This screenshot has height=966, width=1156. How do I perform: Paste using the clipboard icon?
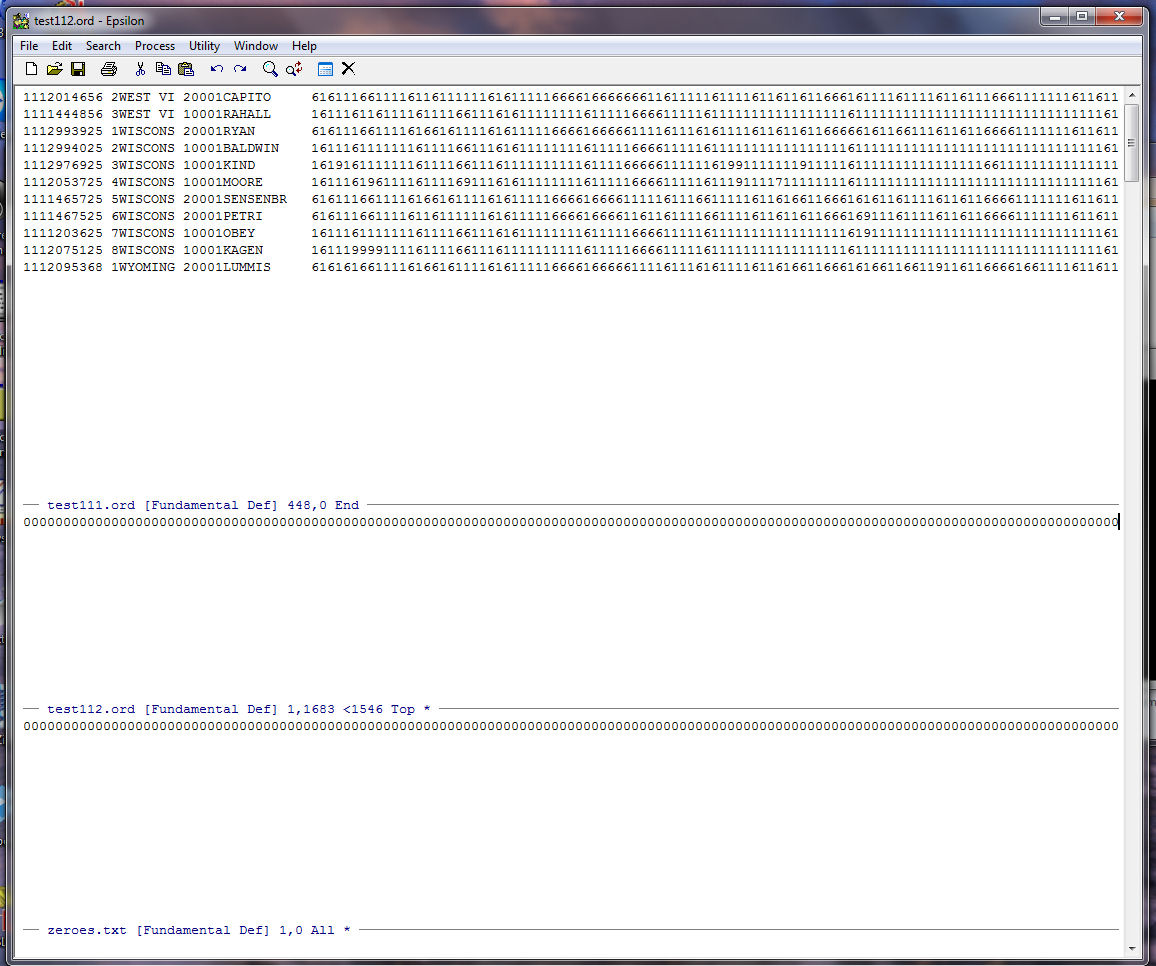pos(186,69)
